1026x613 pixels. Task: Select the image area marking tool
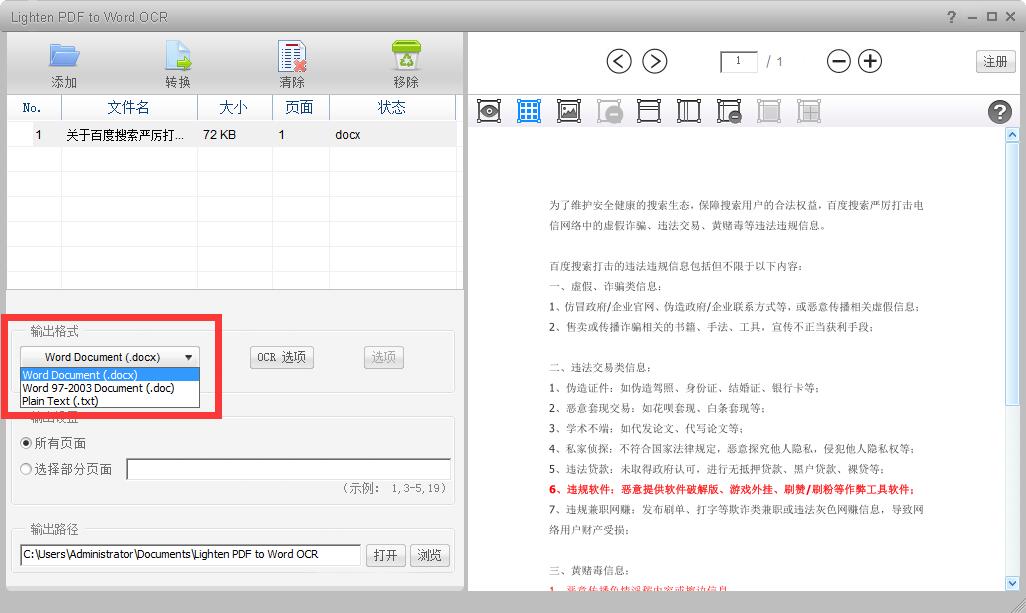[569, 111]
